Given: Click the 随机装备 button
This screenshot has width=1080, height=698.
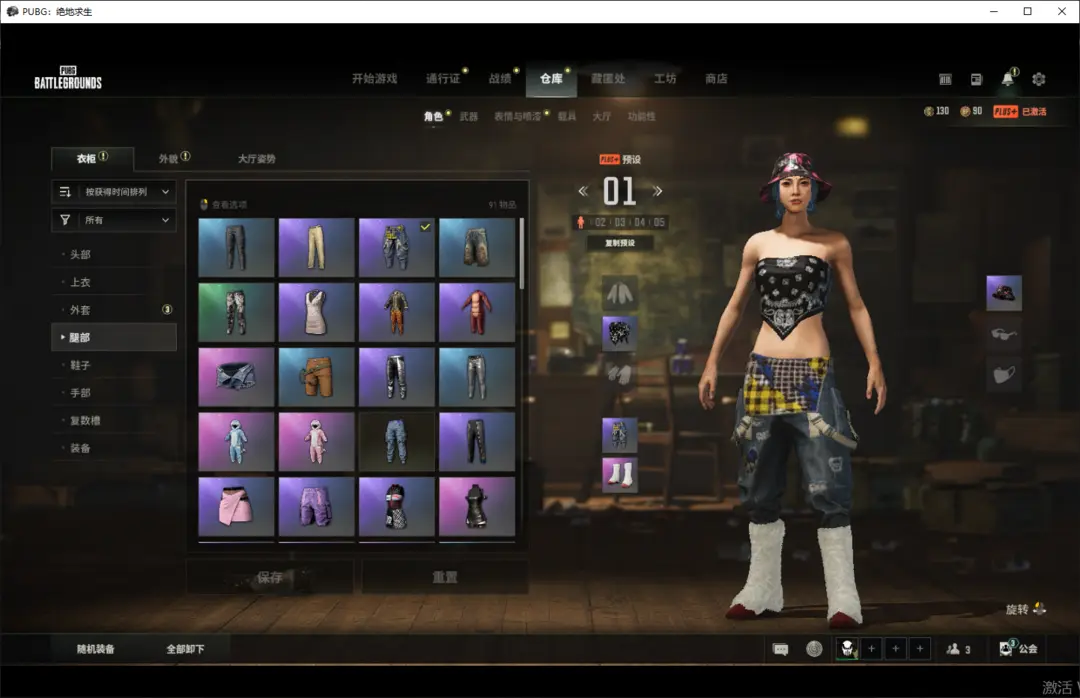Looking at the screenshot, I should [x=96, y=649].
